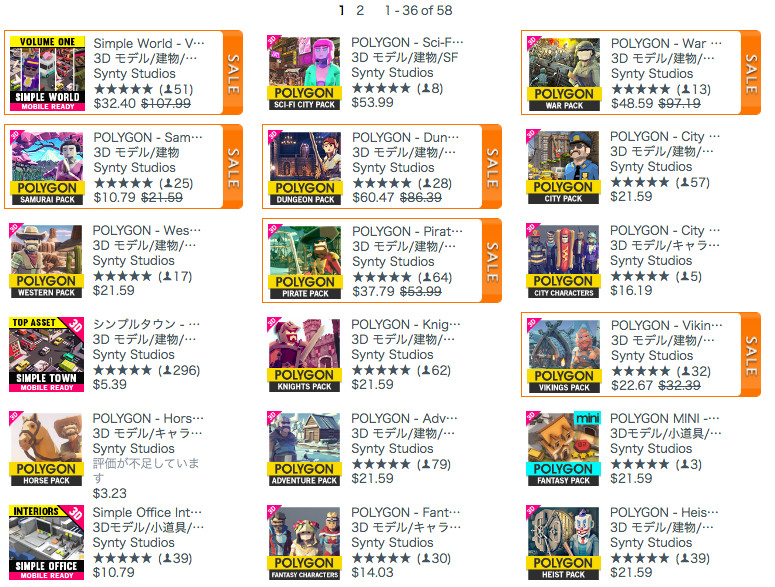Image resolution: width=775 pixels, height=587 pixels.
Task: Click the SALE ribbon on Vikings Pack
Action: tap(751, 354)
